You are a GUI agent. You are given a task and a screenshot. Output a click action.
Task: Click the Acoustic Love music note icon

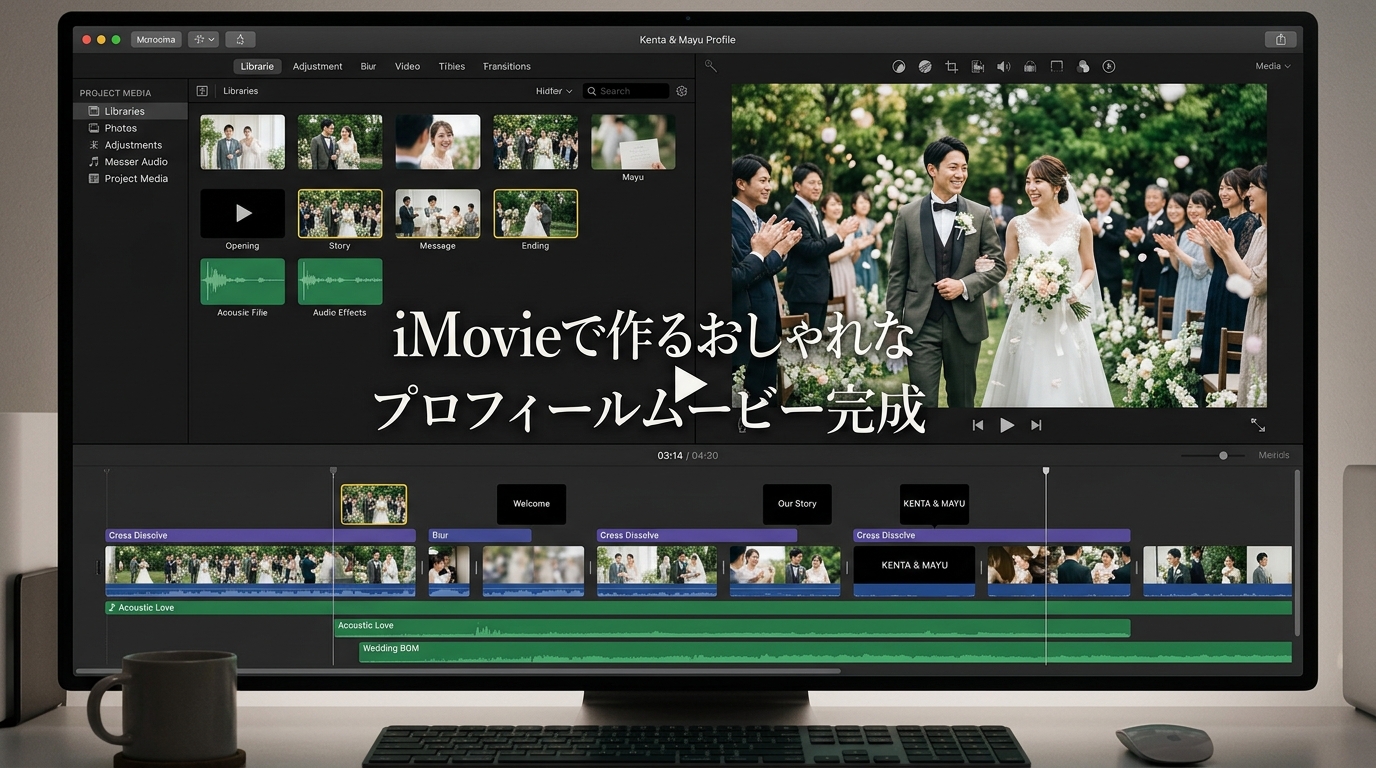112,608
